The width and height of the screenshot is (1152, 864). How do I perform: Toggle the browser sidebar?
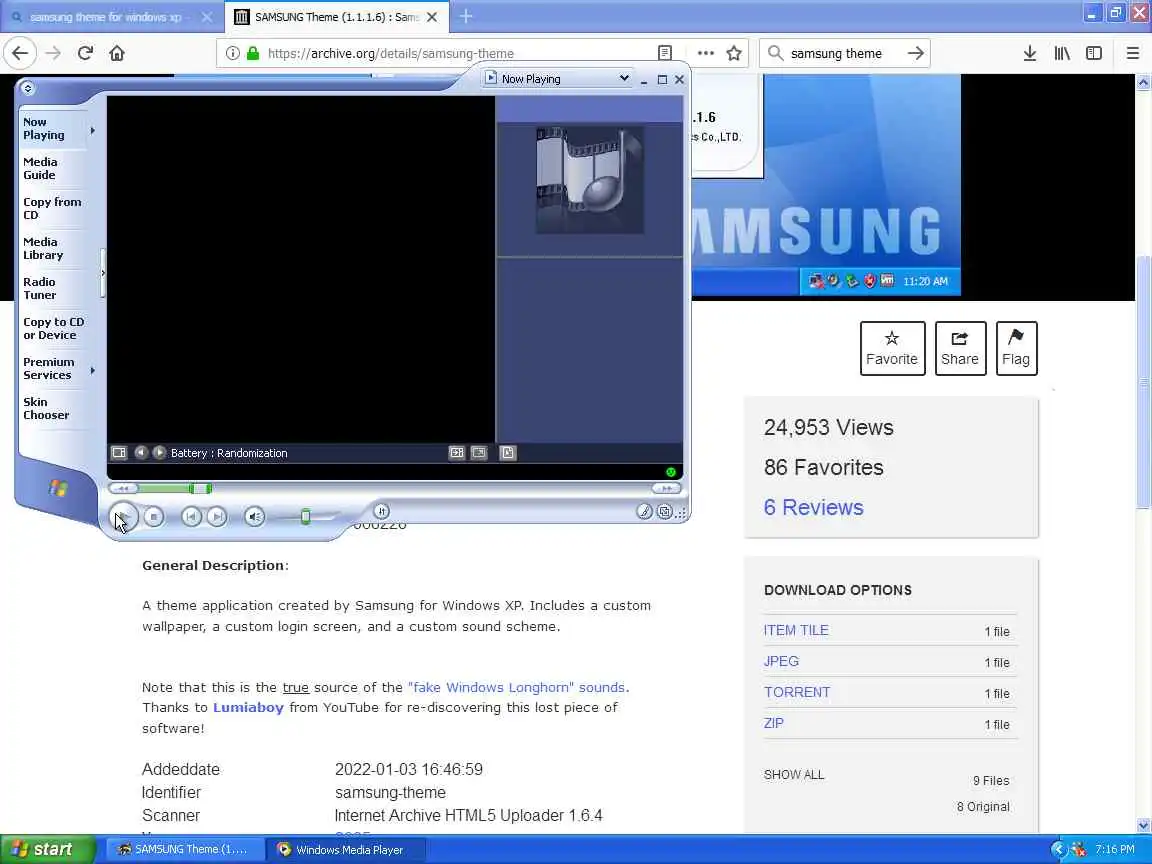tap(1094, 53)
